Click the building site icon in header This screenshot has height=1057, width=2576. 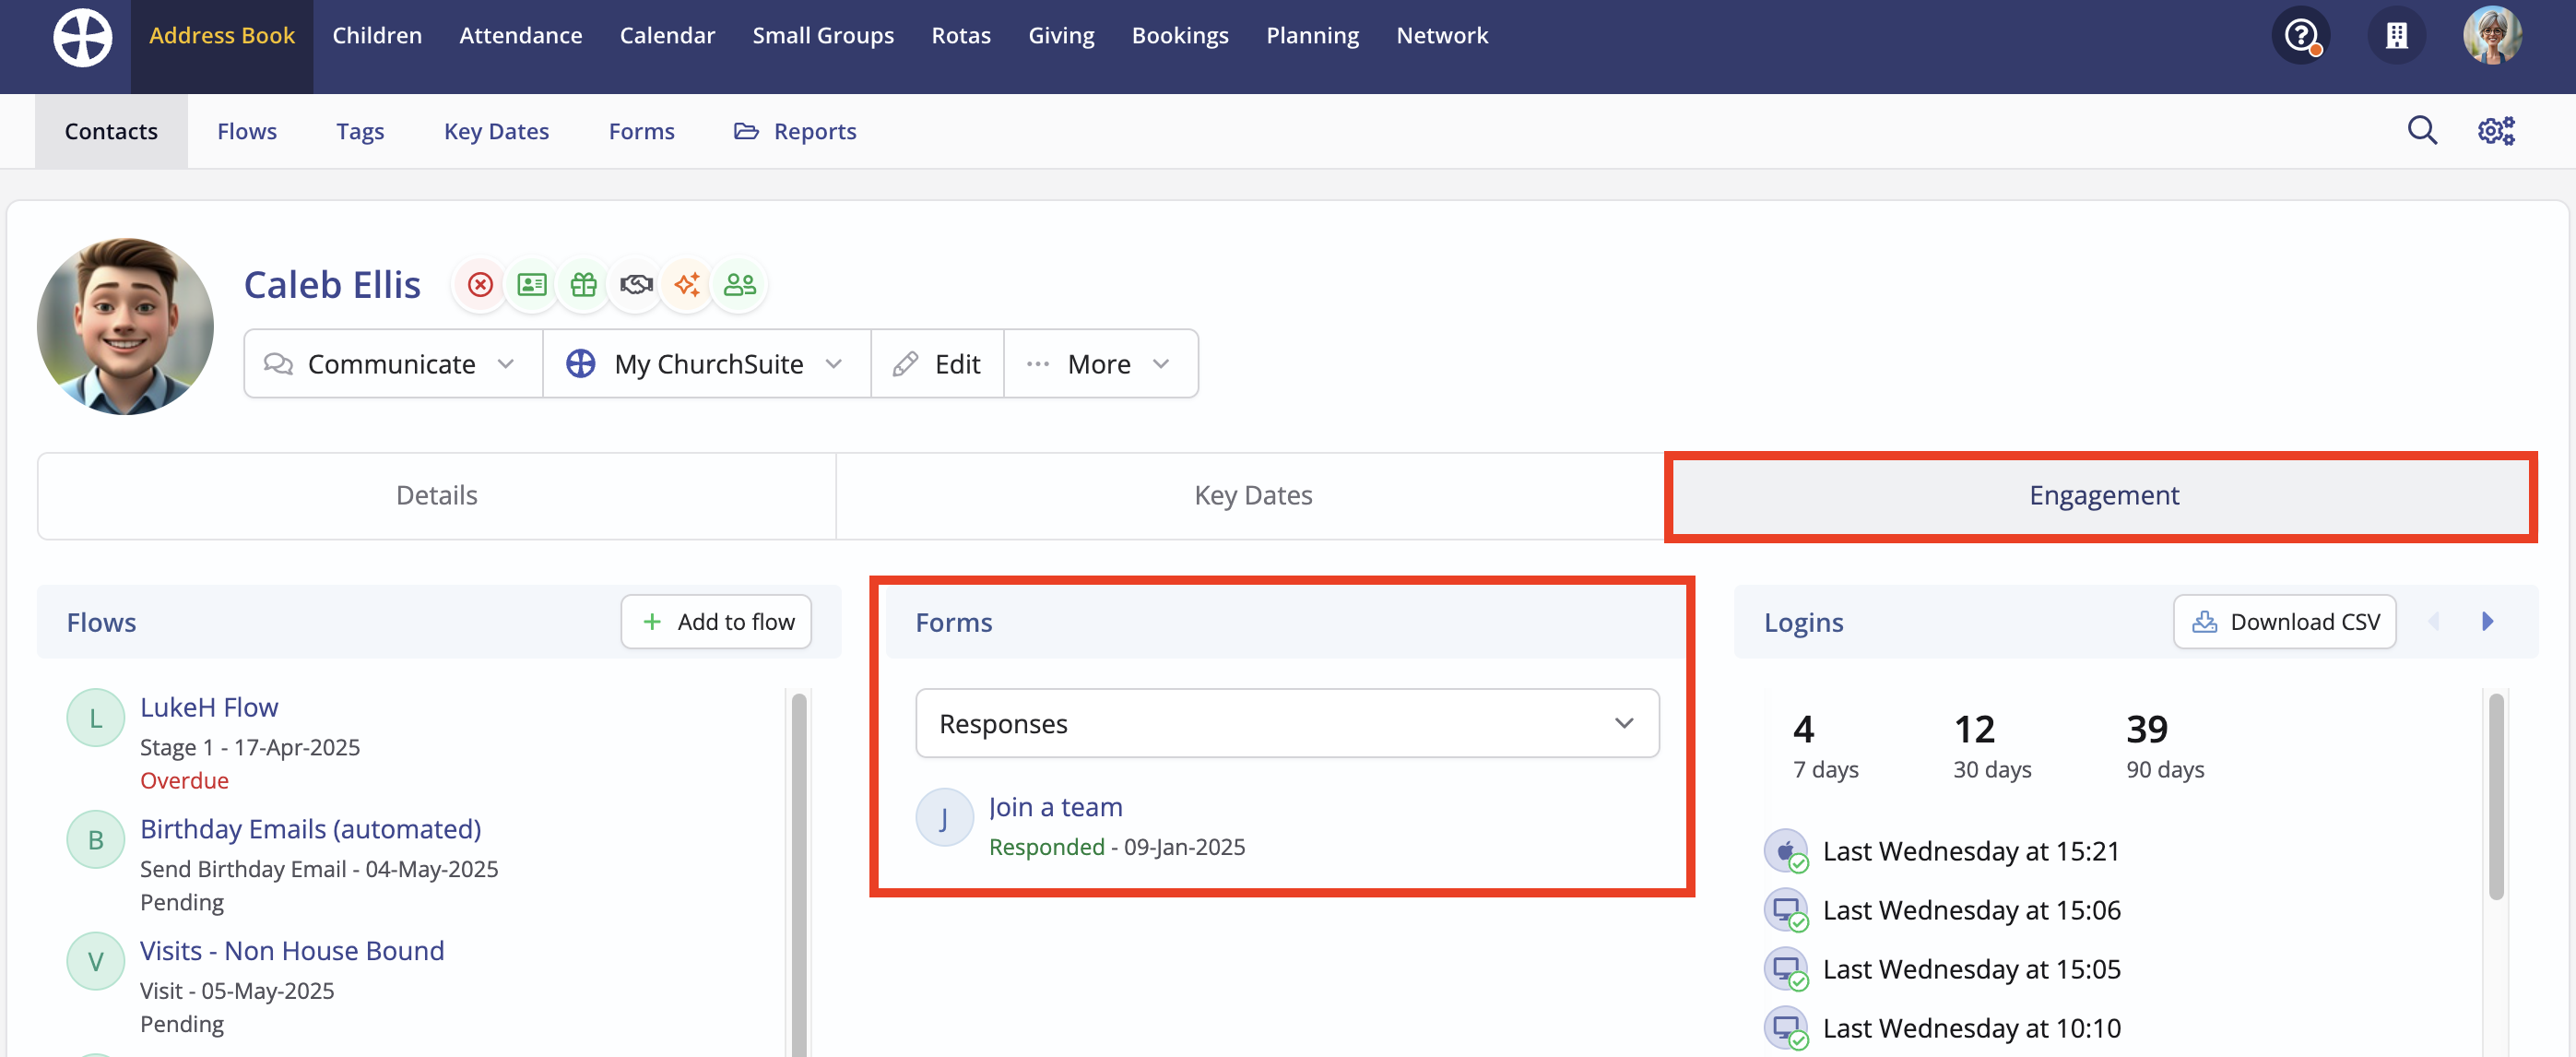coord(2397,36)
